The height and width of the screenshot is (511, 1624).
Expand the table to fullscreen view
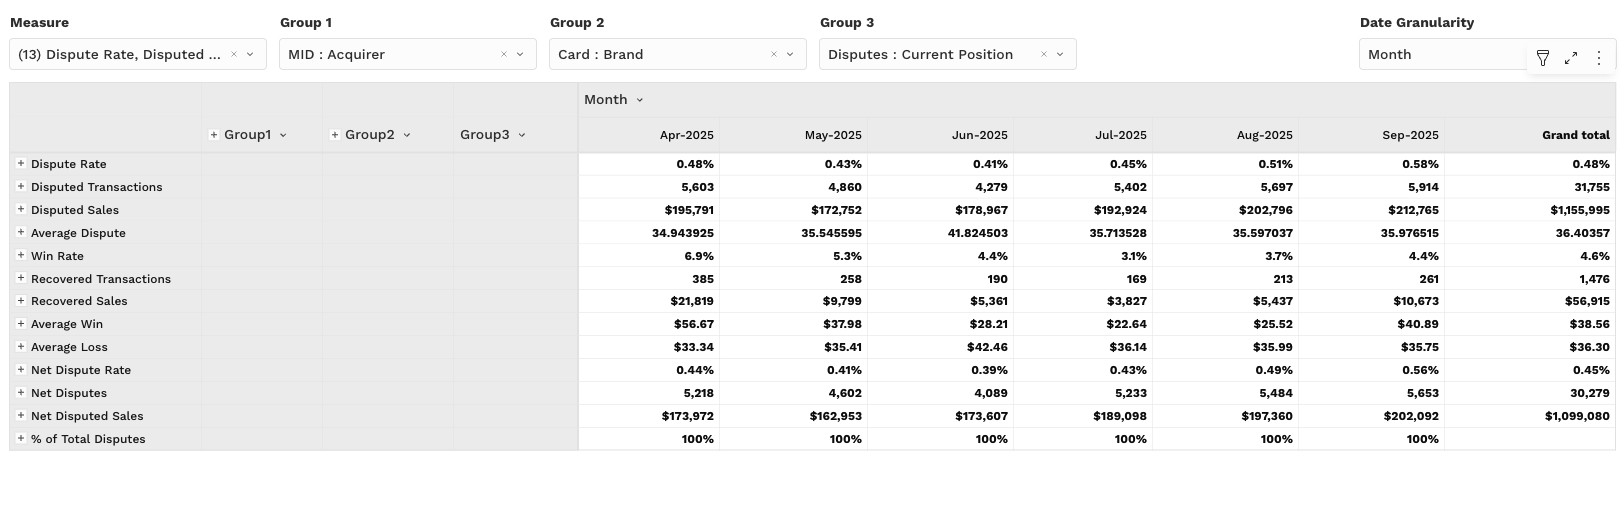tap(1571, 58)
